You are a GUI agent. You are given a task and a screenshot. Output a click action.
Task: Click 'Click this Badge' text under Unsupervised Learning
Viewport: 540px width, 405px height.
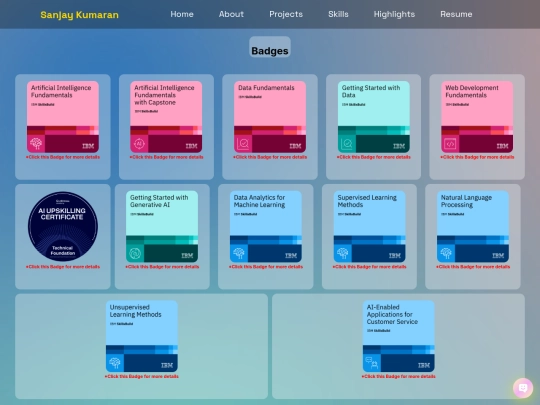tap(142, 376)
